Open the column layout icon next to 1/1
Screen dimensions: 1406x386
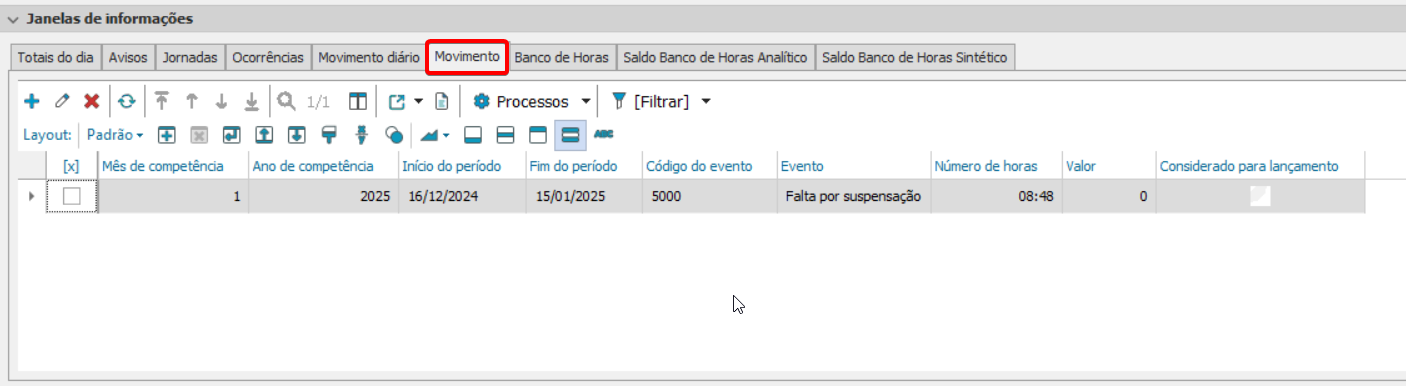(x=357, y=101)
